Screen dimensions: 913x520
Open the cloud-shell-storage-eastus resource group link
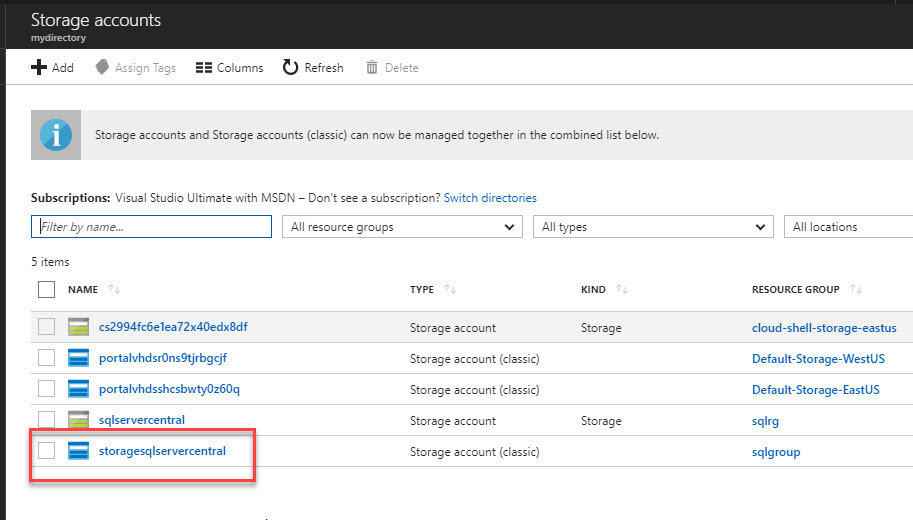(824, 327)
